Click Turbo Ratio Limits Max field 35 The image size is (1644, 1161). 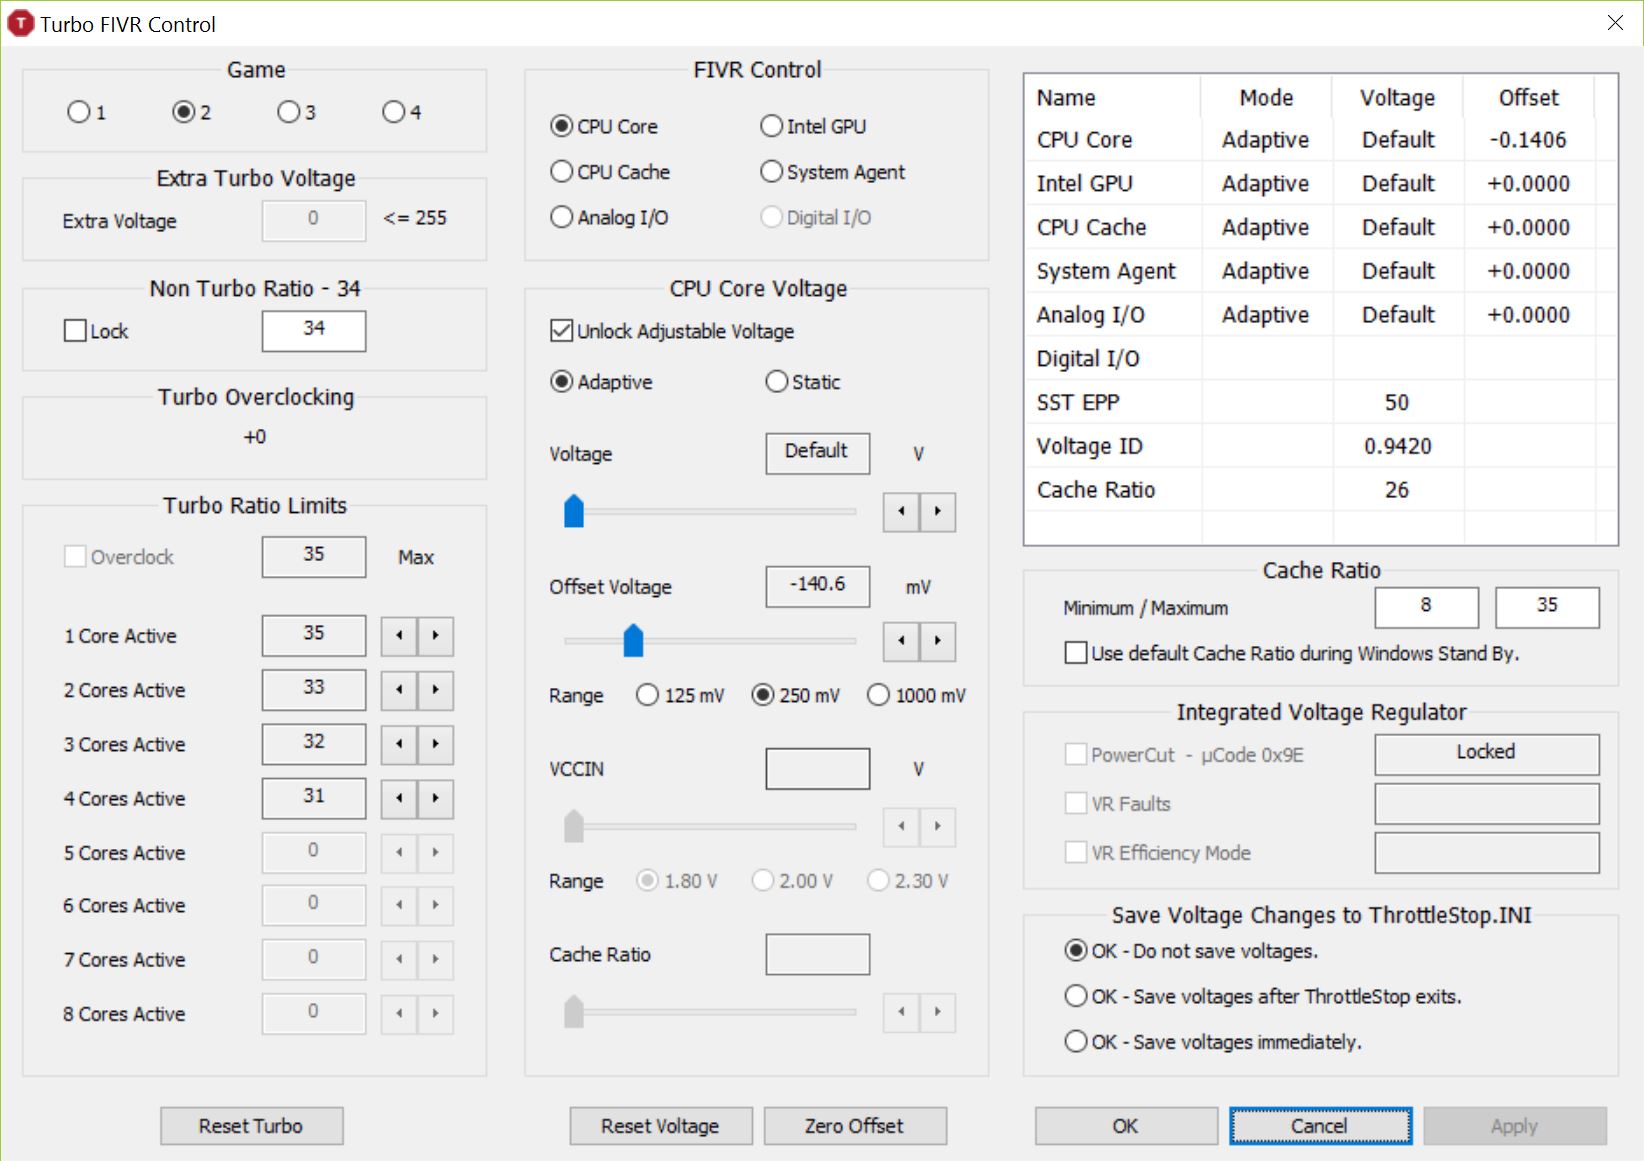pos(314,557)
